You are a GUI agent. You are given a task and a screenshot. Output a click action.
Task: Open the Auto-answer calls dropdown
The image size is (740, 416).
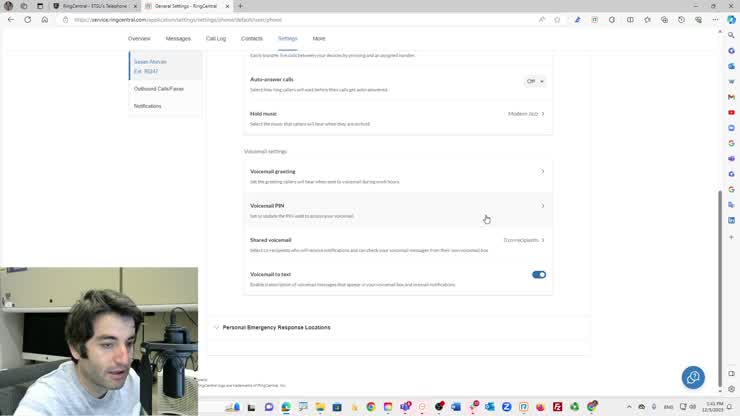point(535,81)
